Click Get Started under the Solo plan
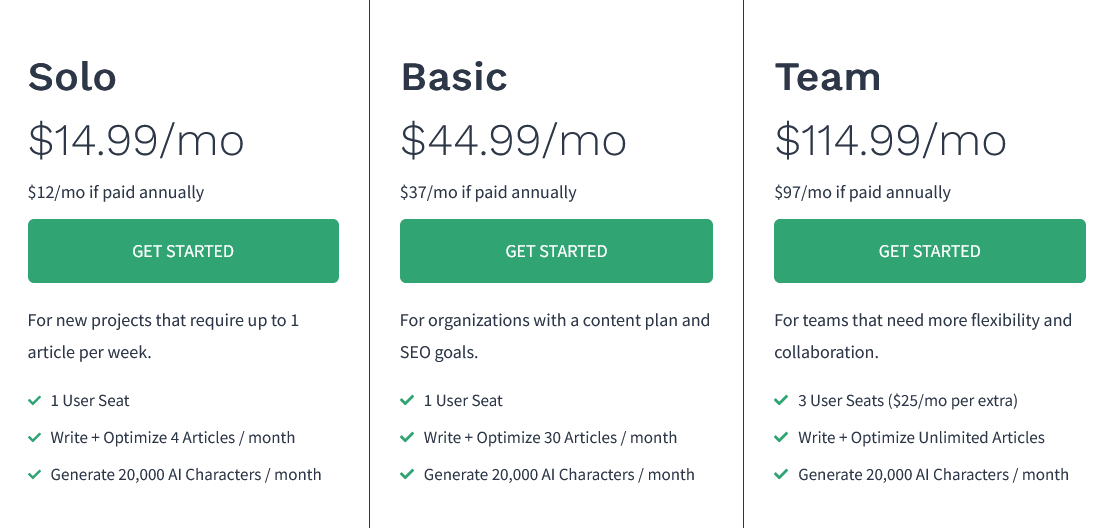Image resolution: width=1110 pixels, height=528 pixels. [183, 251]
